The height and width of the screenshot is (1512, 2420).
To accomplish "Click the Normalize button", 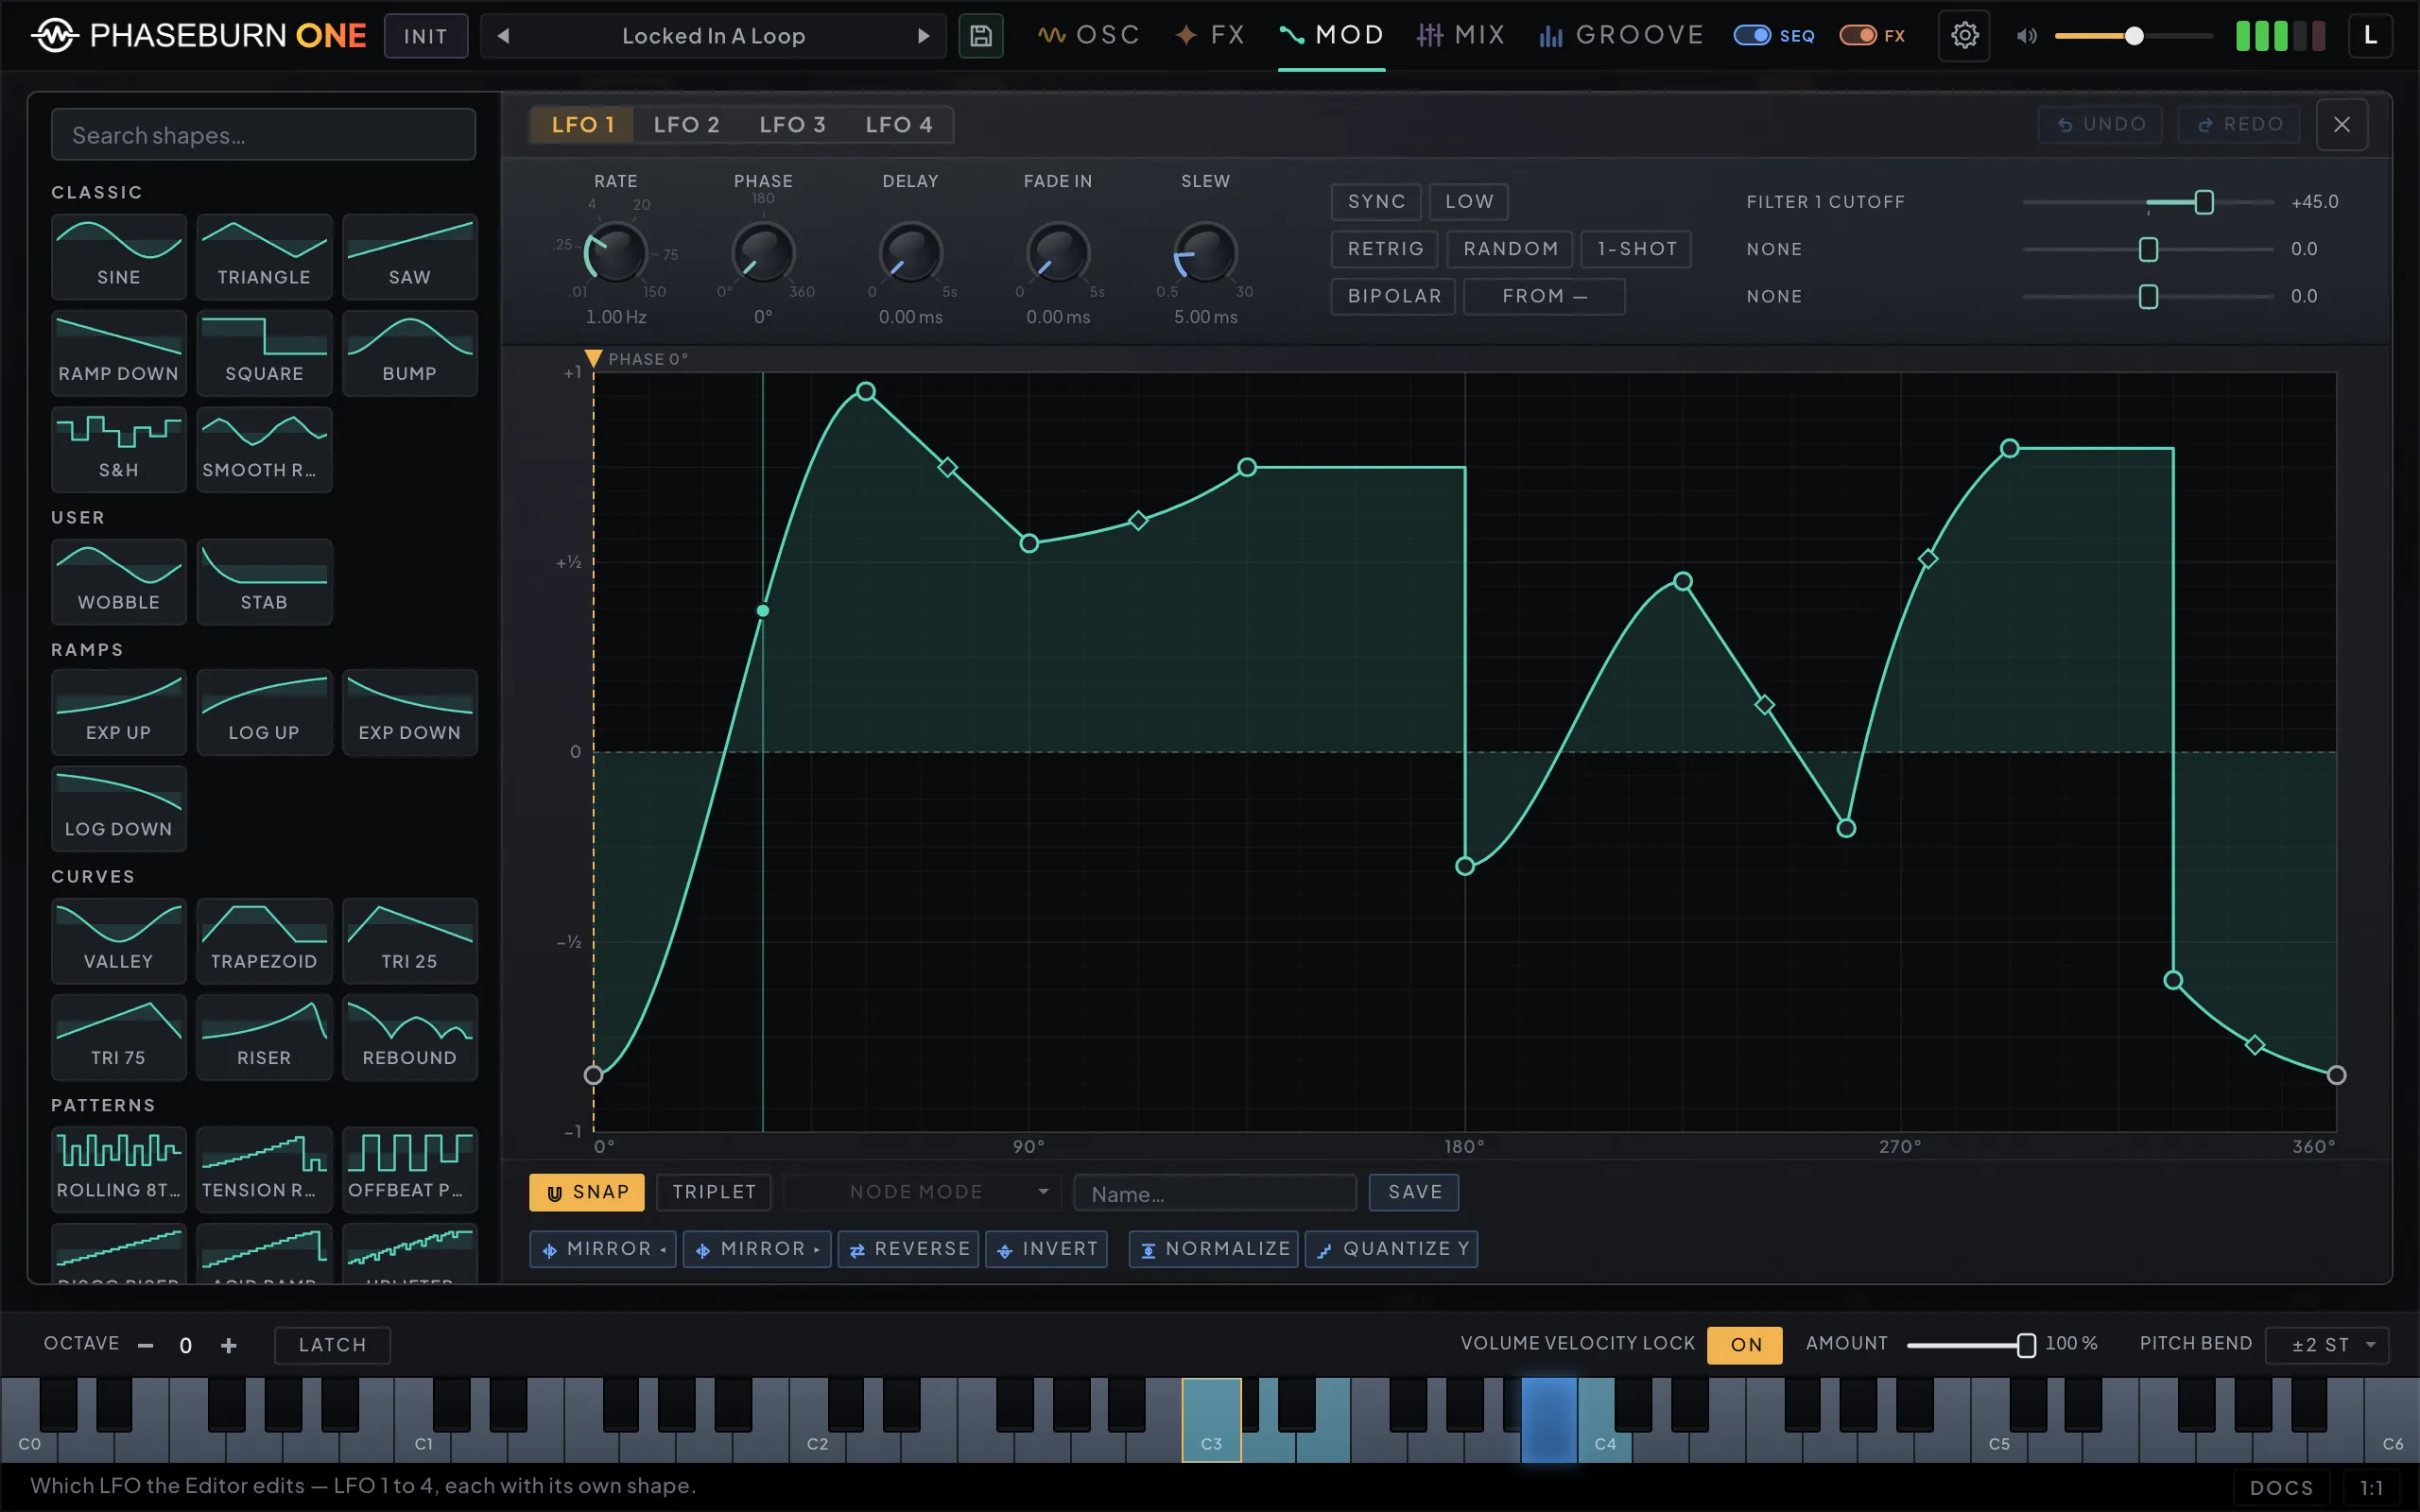I will [1213, 1249].
